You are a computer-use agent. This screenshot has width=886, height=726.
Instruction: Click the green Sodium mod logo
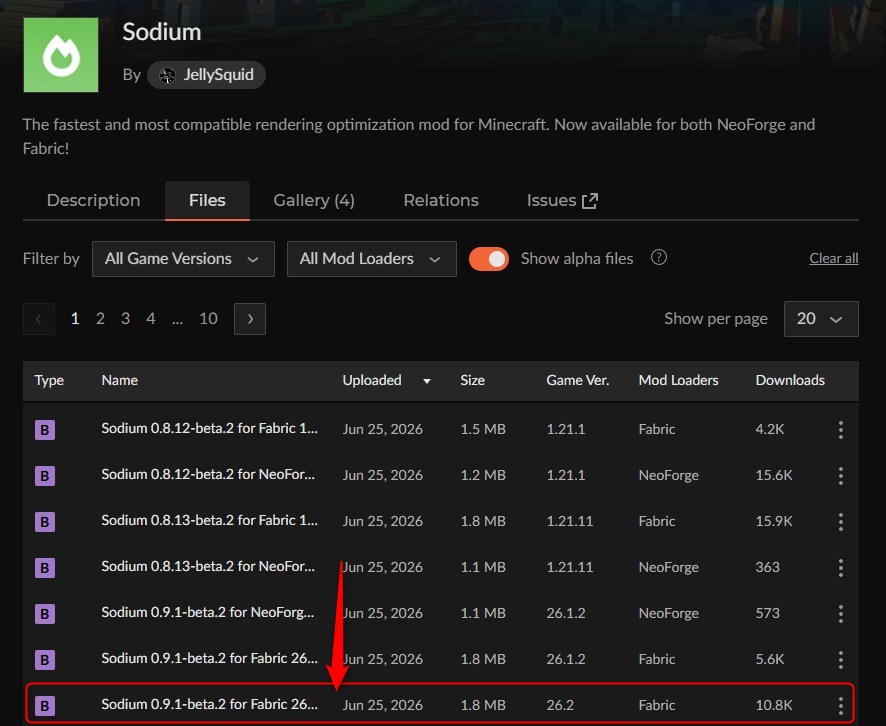[60, 55]
